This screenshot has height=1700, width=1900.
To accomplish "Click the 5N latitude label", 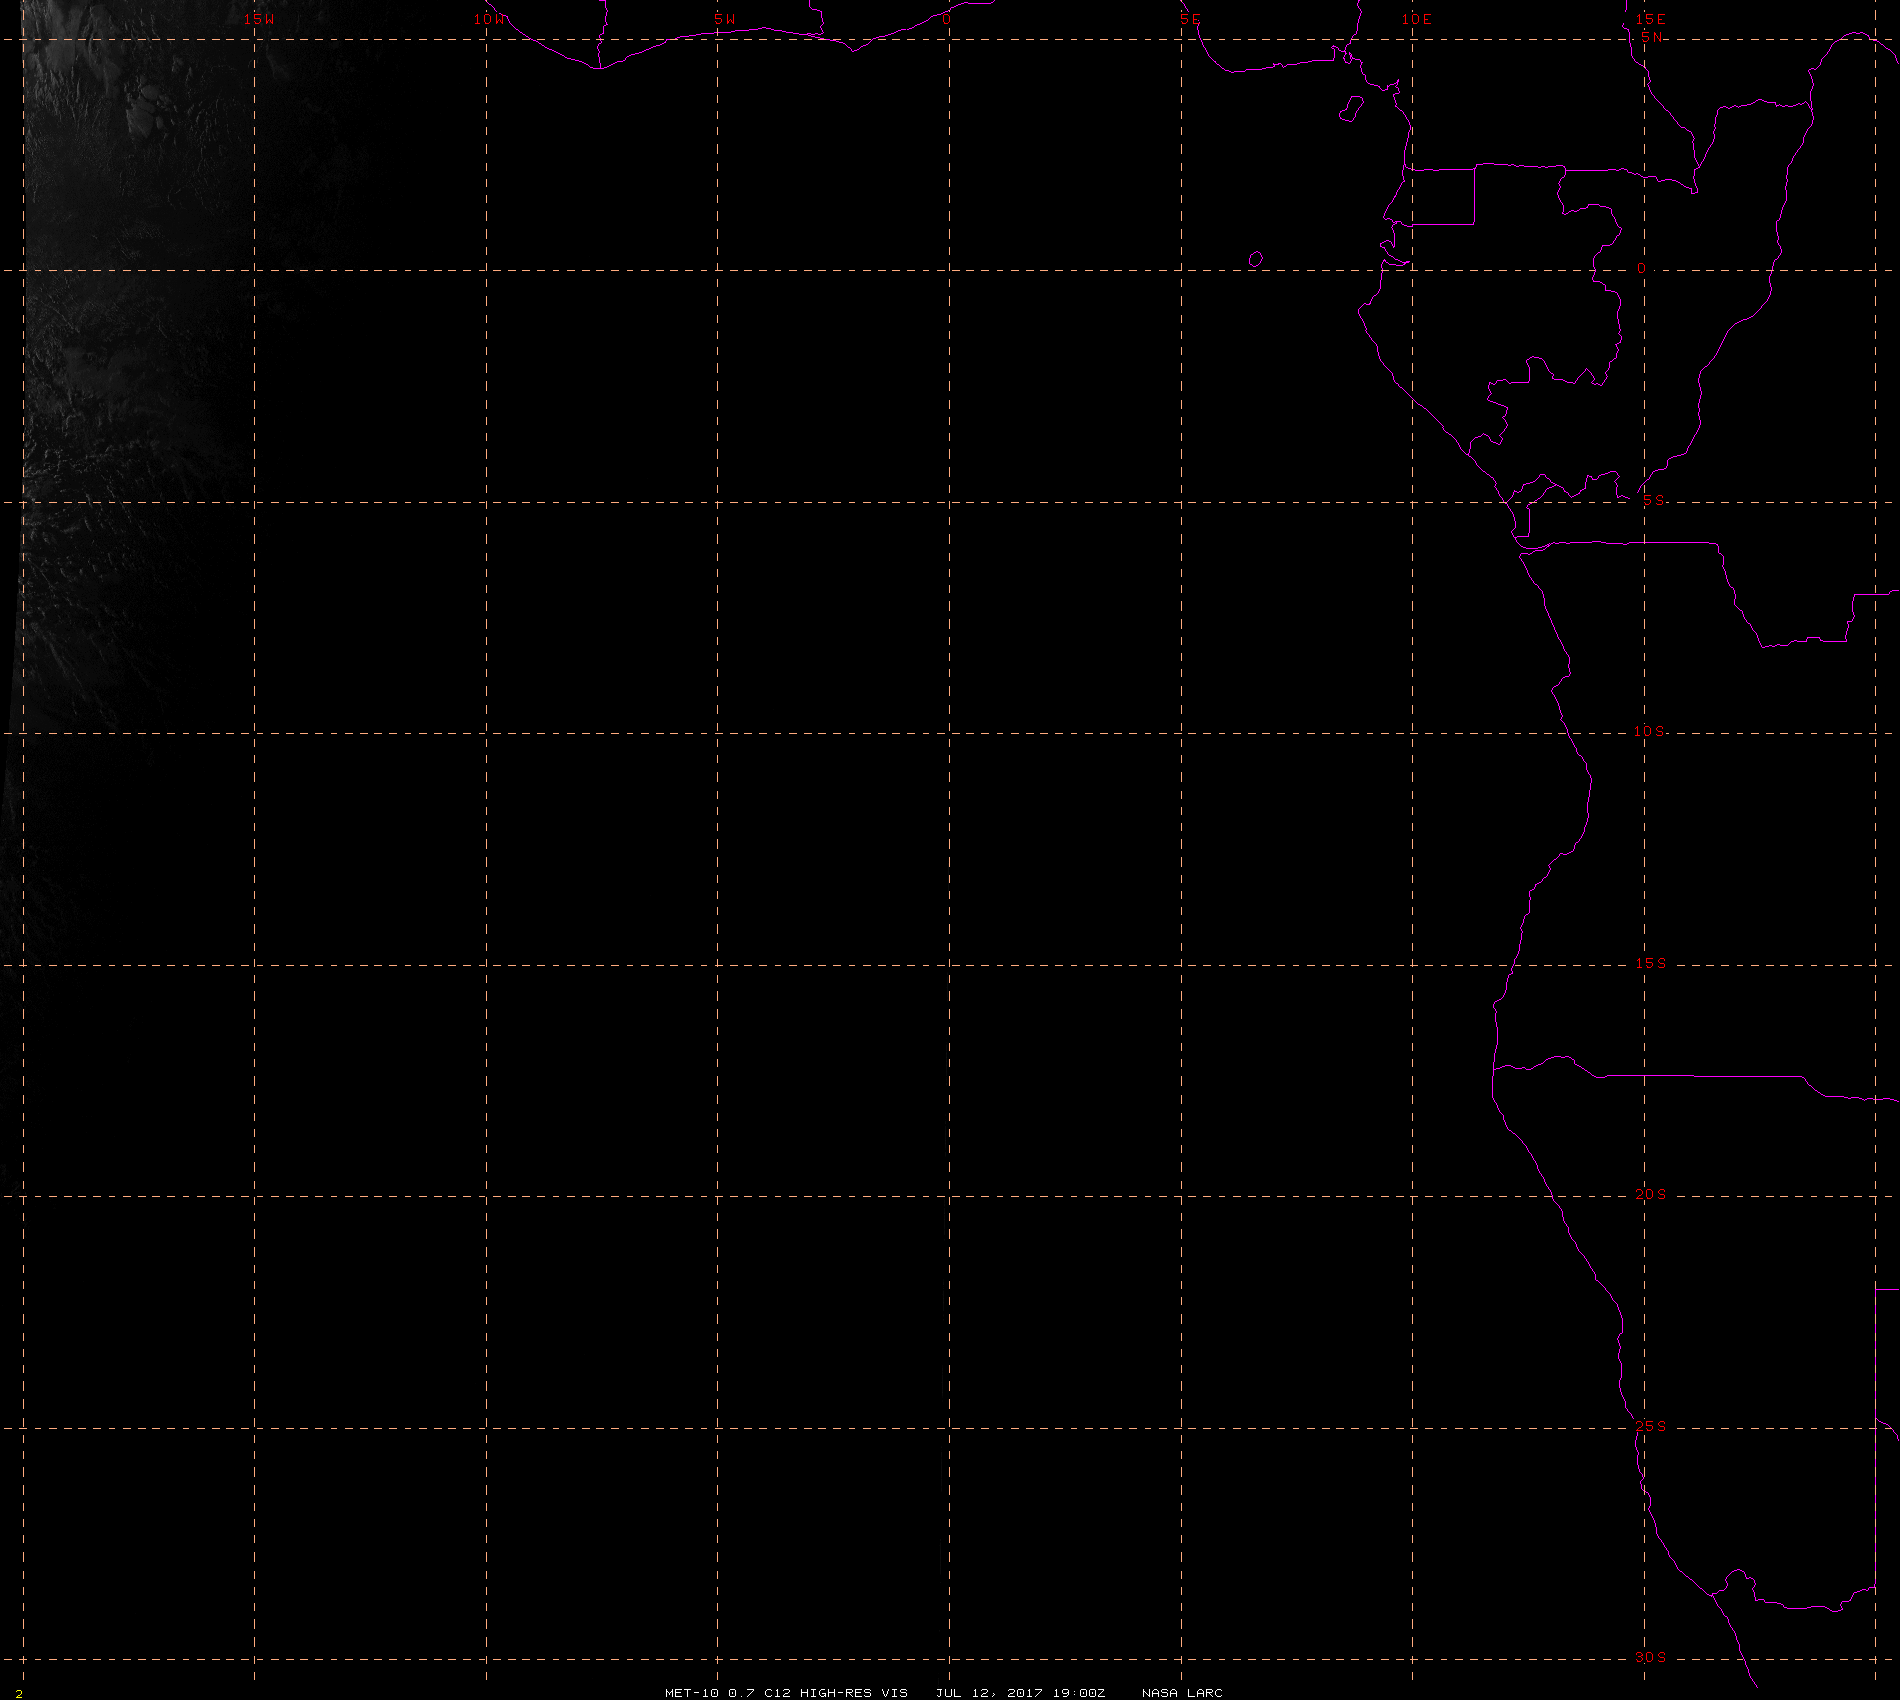I will 1652,37.
